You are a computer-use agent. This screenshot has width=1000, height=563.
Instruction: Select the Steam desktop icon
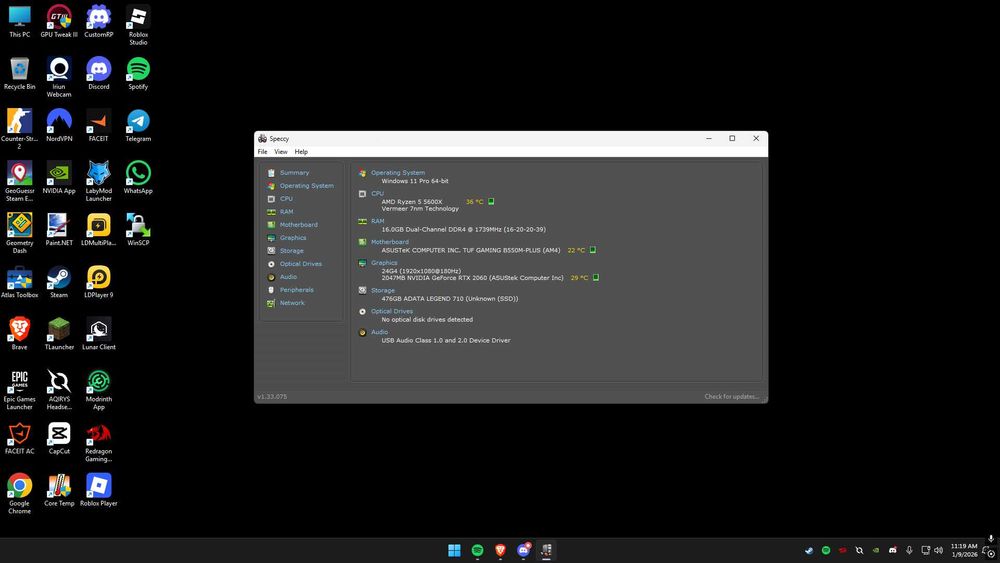tap(59, 282)
